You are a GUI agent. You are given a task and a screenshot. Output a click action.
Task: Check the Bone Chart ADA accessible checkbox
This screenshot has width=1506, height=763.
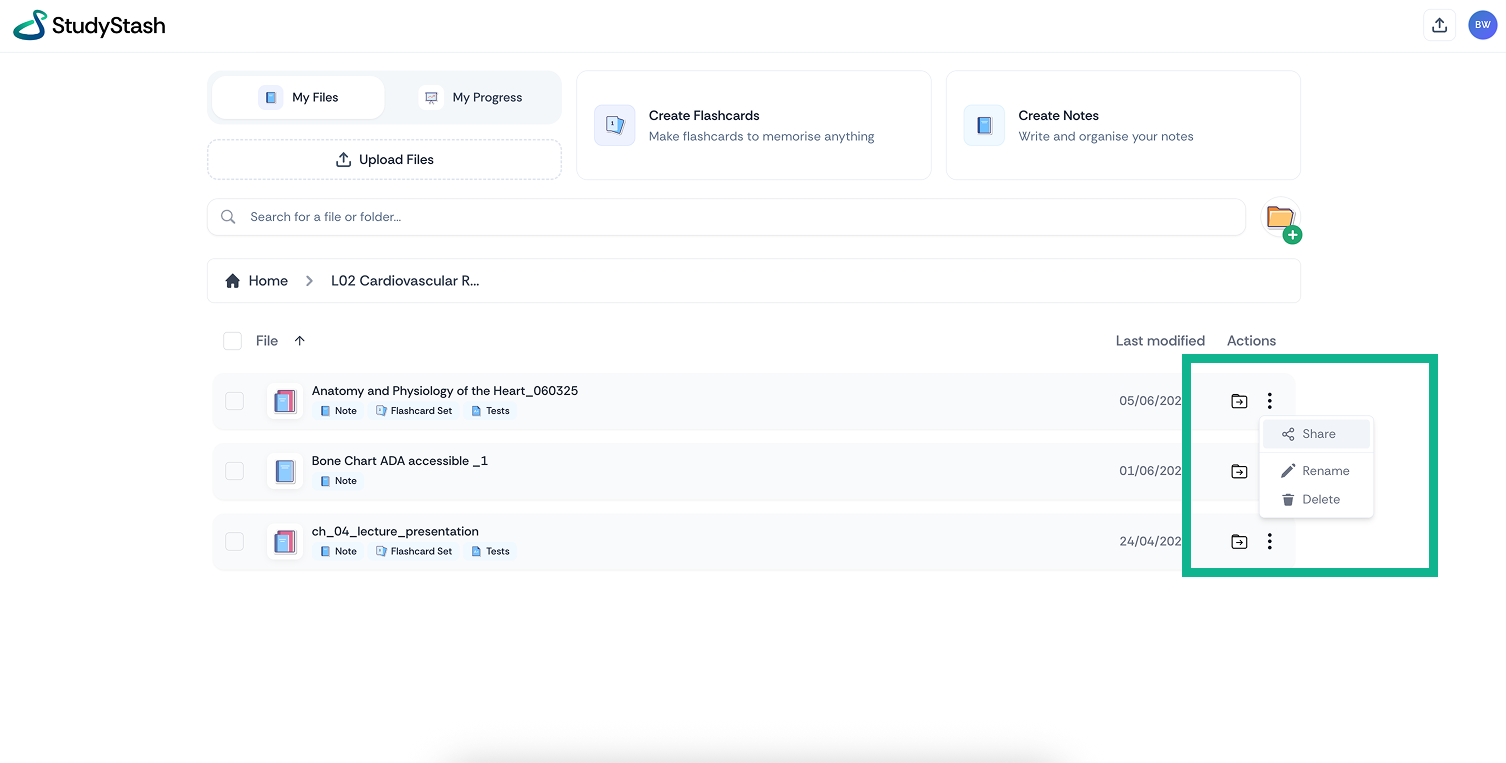pos(234,471)
